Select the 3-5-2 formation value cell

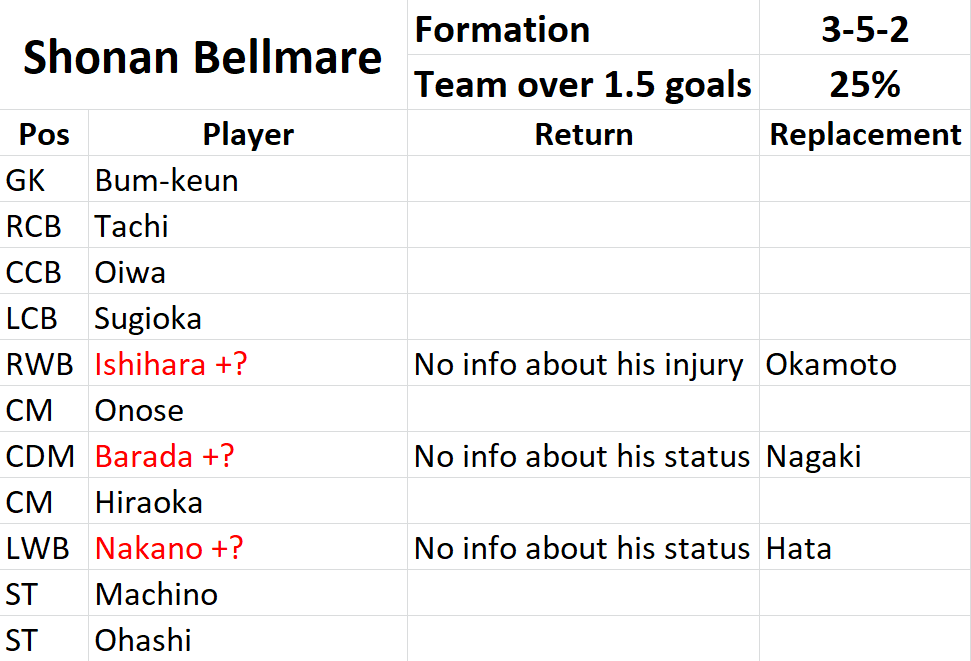[865, 28]
